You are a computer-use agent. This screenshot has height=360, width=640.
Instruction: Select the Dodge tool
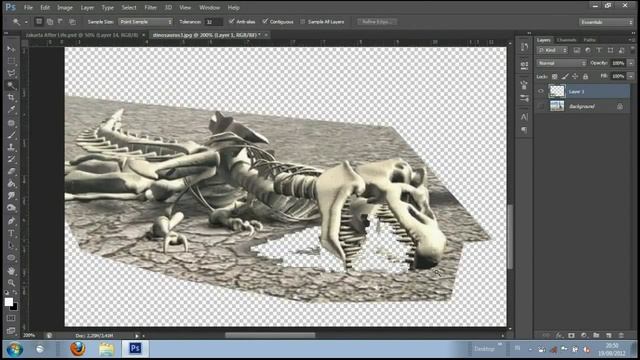point(11,208)
